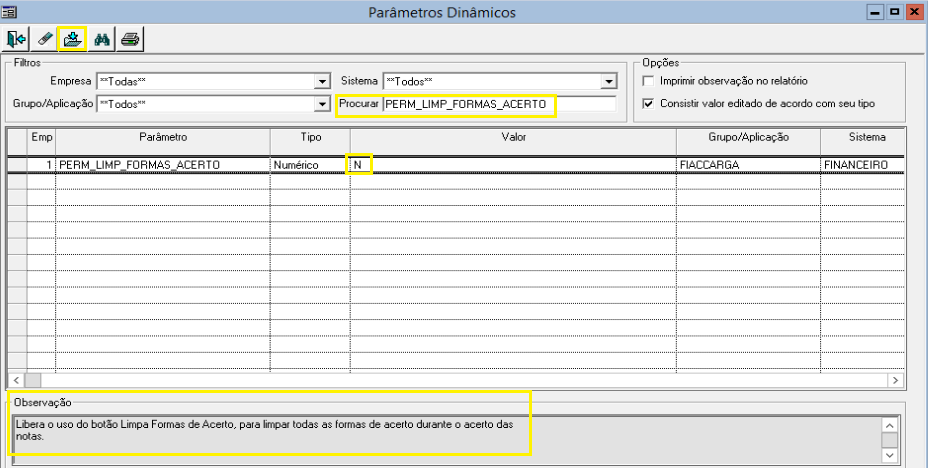
Task: Click the binoculars search toolbar icon
Action: point(102,40)
